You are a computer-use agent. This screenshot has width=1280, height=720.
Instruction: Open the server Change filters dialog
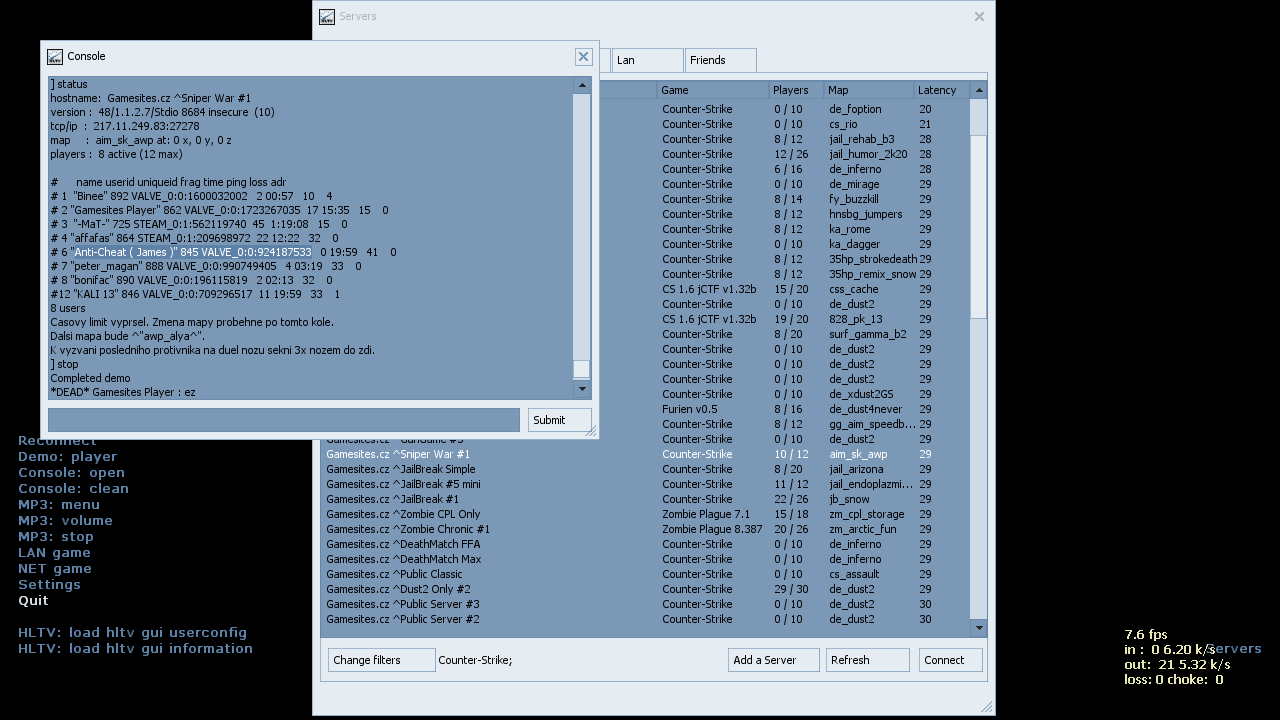pos(380,659)
